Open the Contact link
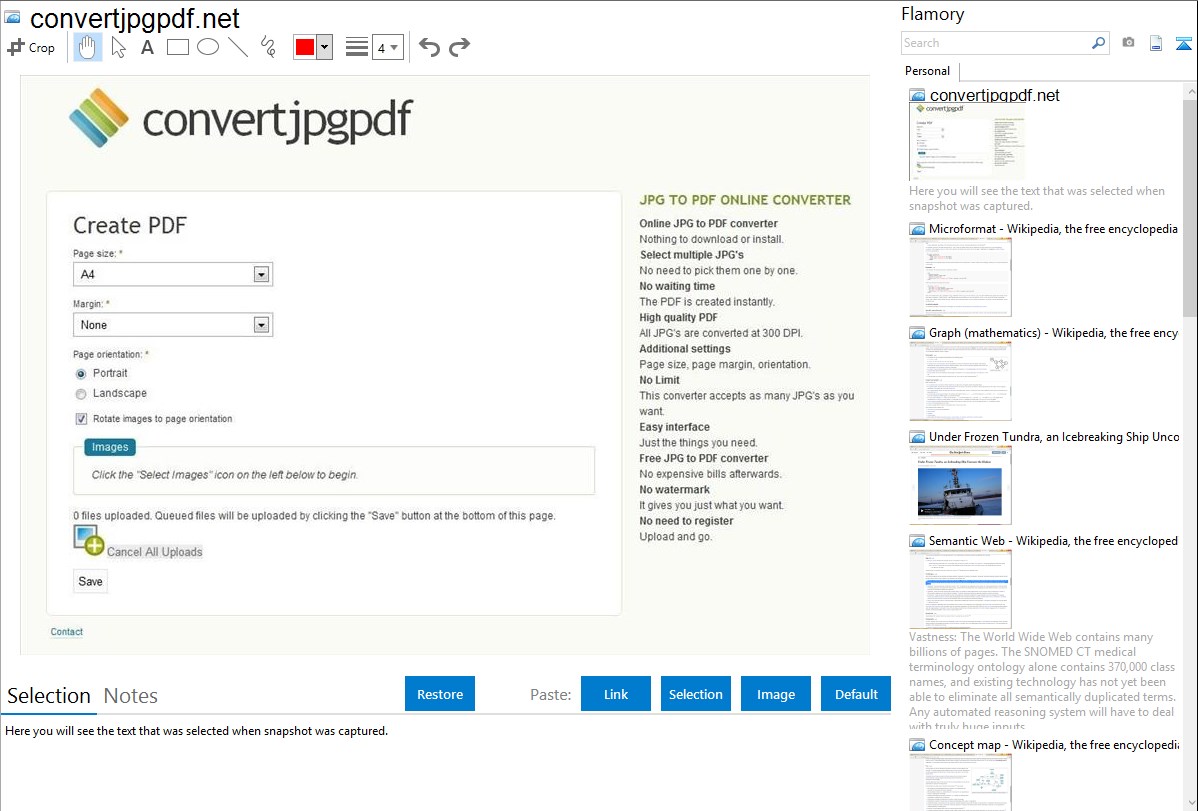Viewport: 1198px width, 811px height. [x=66, y=632]
